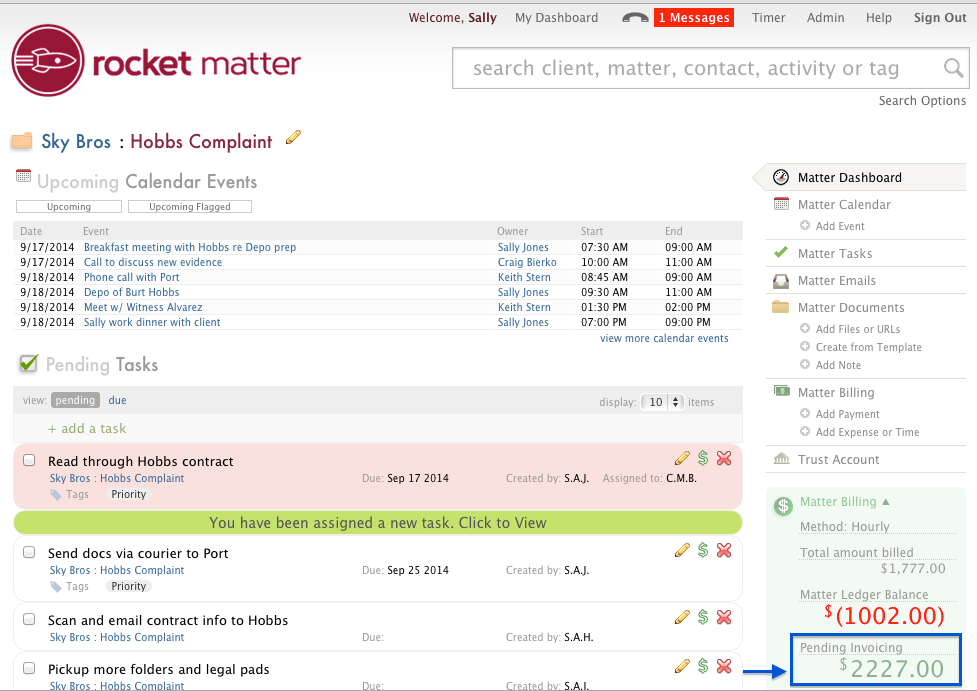This screenshot has height=691, width=977.
Task: Click the phone icon next to Messages
Action: pos(635,18)
